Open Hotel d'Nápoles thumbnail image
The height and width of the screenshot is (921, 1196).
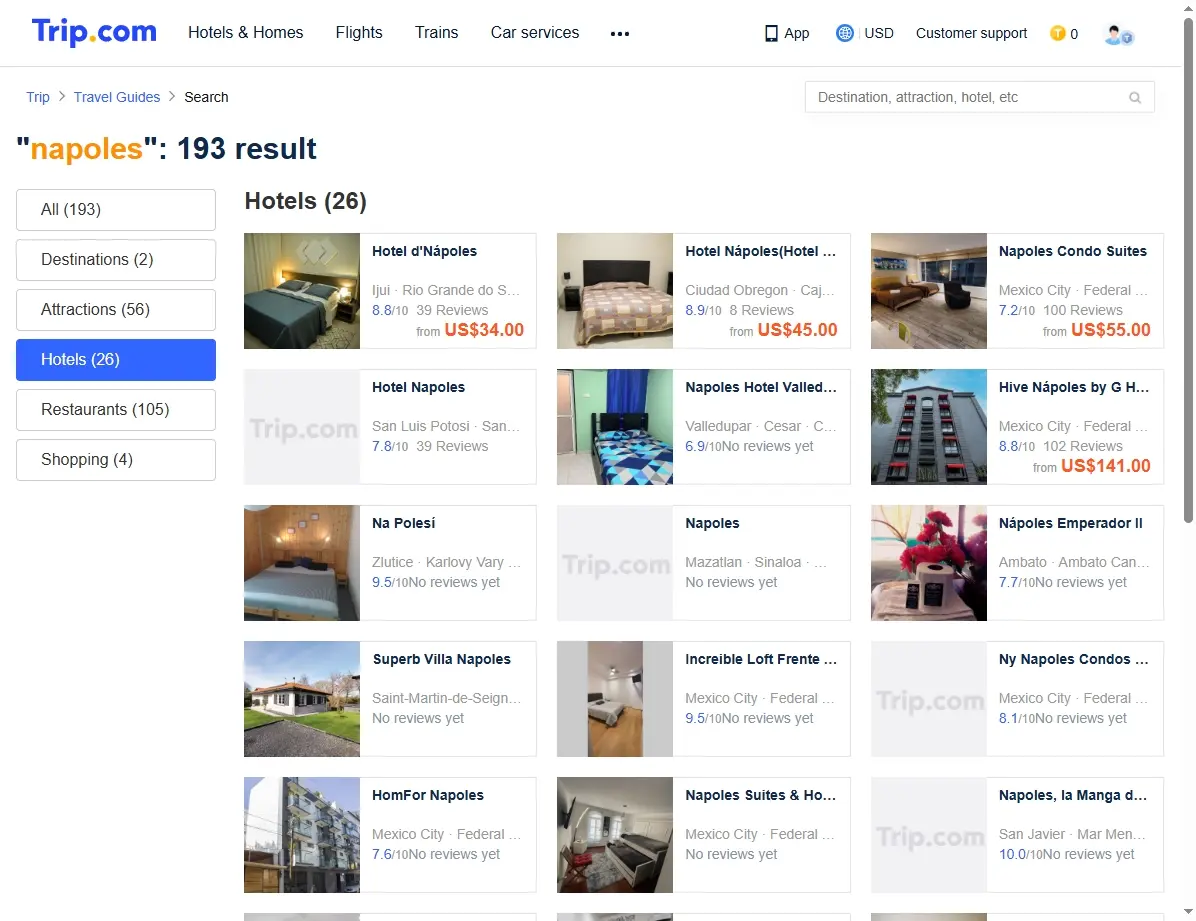302,291
